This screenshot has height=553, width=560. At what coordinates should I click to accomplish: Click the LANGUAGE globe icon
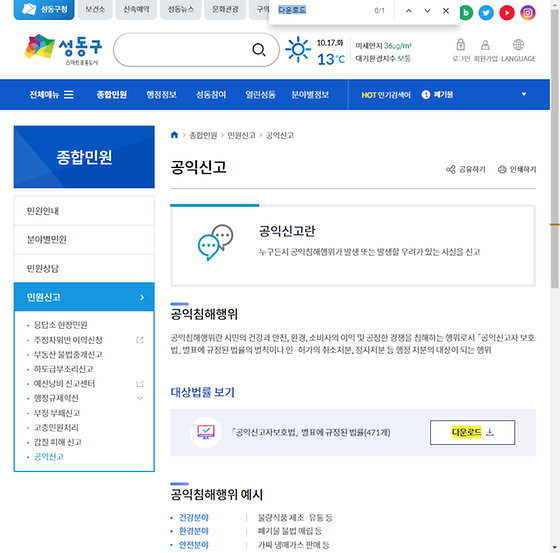[x=518, y=45]
